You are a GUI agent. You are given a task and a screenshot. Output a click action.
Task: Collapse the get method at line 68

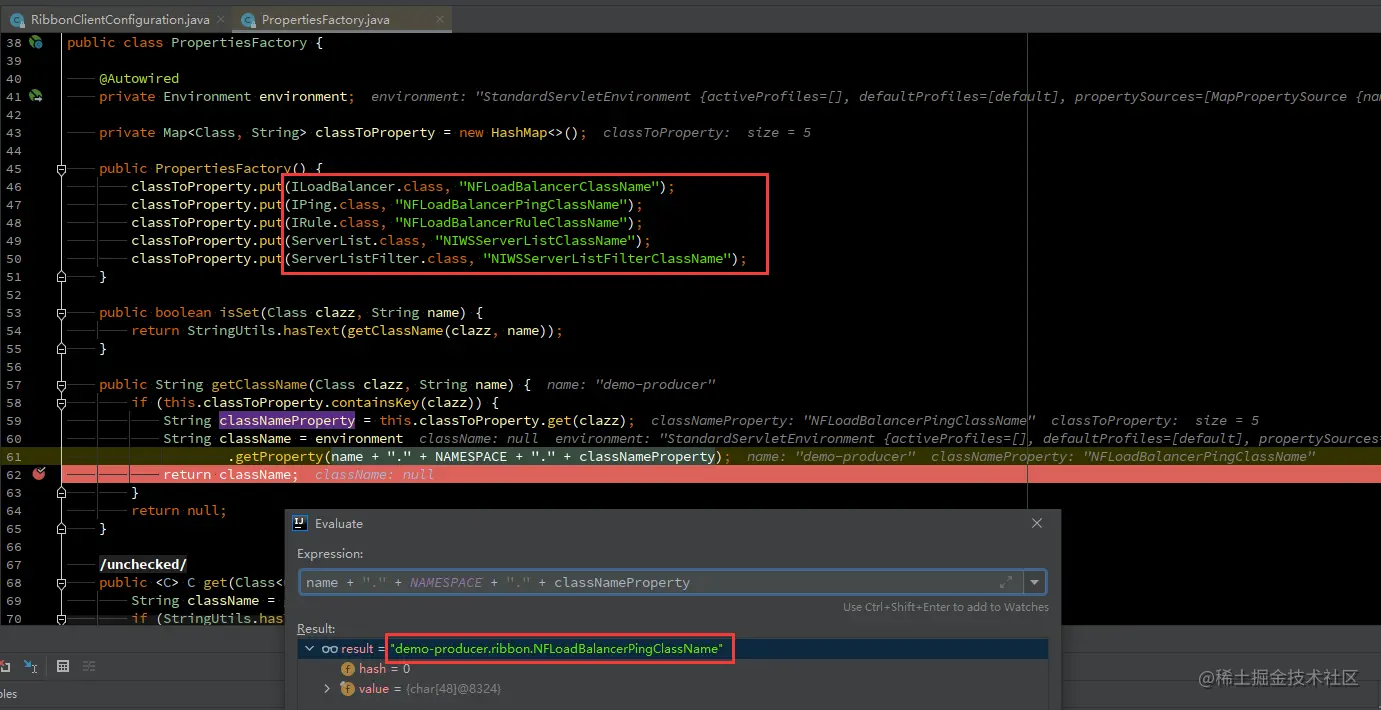point(61,583)
